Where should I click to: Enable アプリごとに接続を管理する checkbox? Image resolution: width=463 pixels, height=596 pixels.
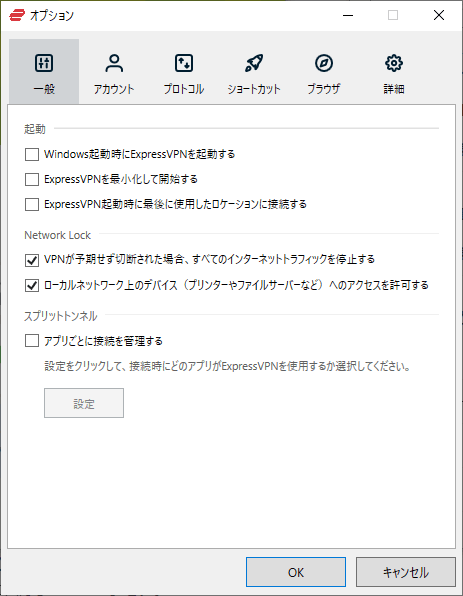click(32, 341)
